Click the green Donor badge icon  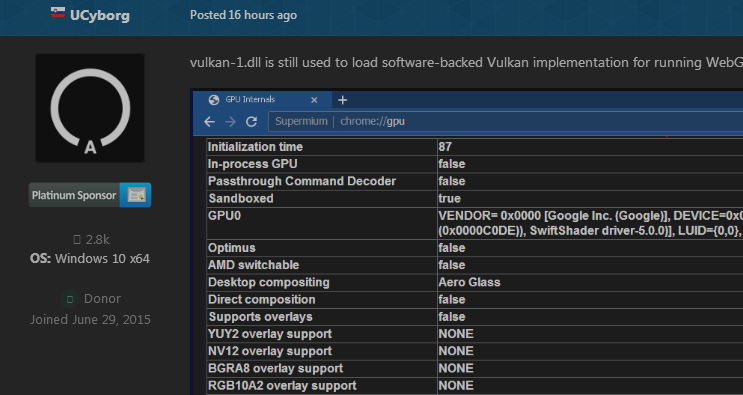(70, 299)
